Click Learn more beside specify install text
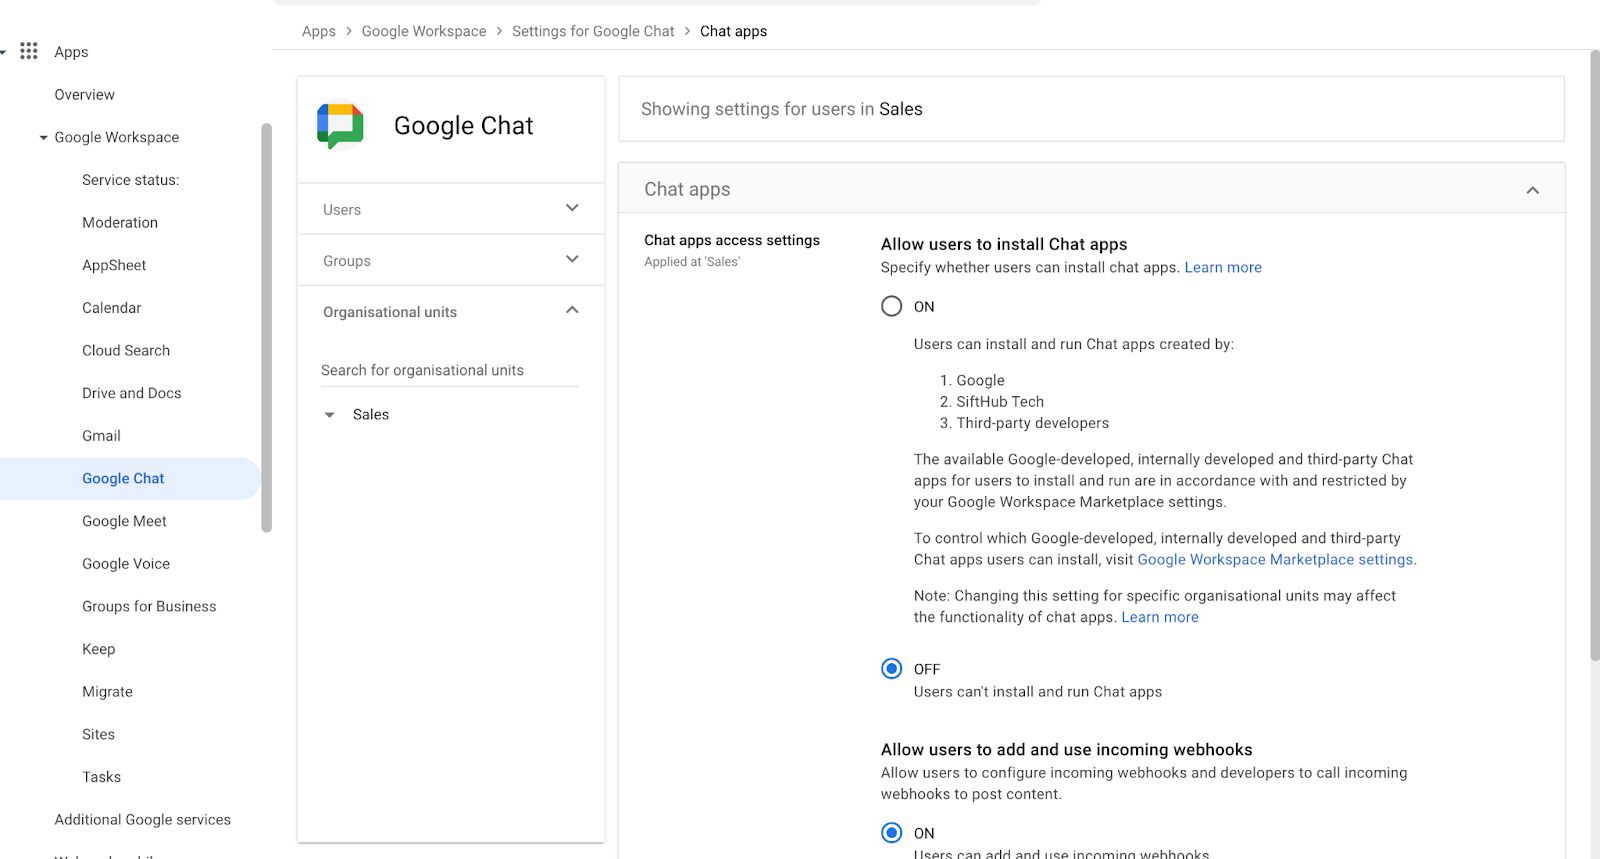 pyautogui.click(x=1222, y=268)
